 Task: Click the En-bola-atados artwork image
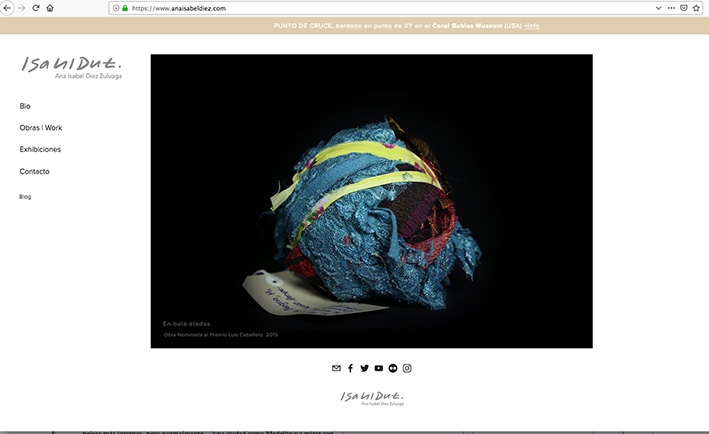click(x=372, y=201)
